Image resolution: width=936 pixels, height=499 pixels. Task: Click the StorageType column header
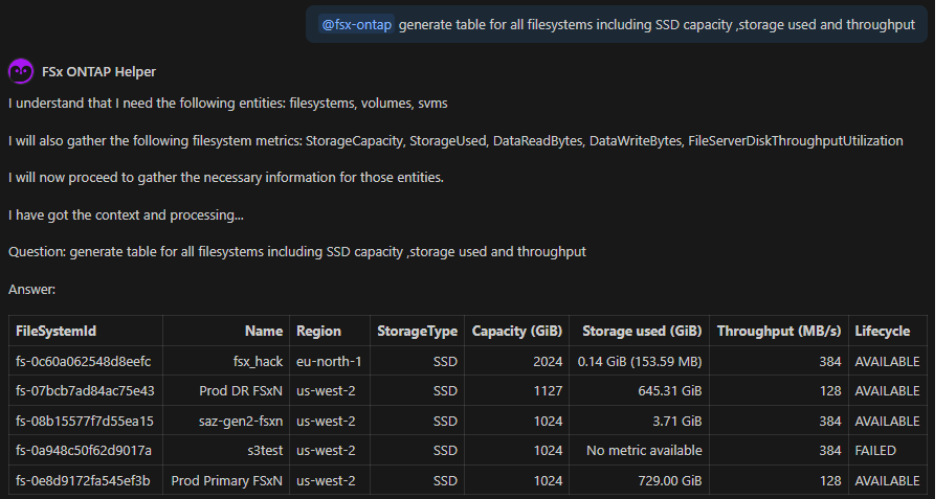(x=417, y=331)
